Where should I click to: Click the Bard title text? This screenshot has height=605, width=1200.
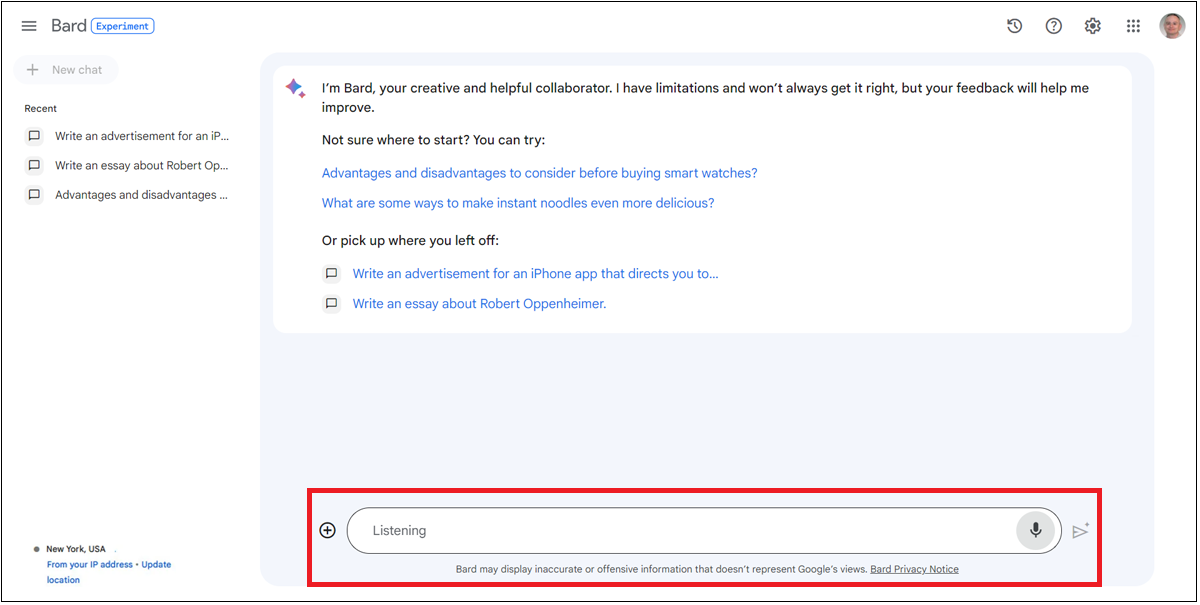(69, 26)
